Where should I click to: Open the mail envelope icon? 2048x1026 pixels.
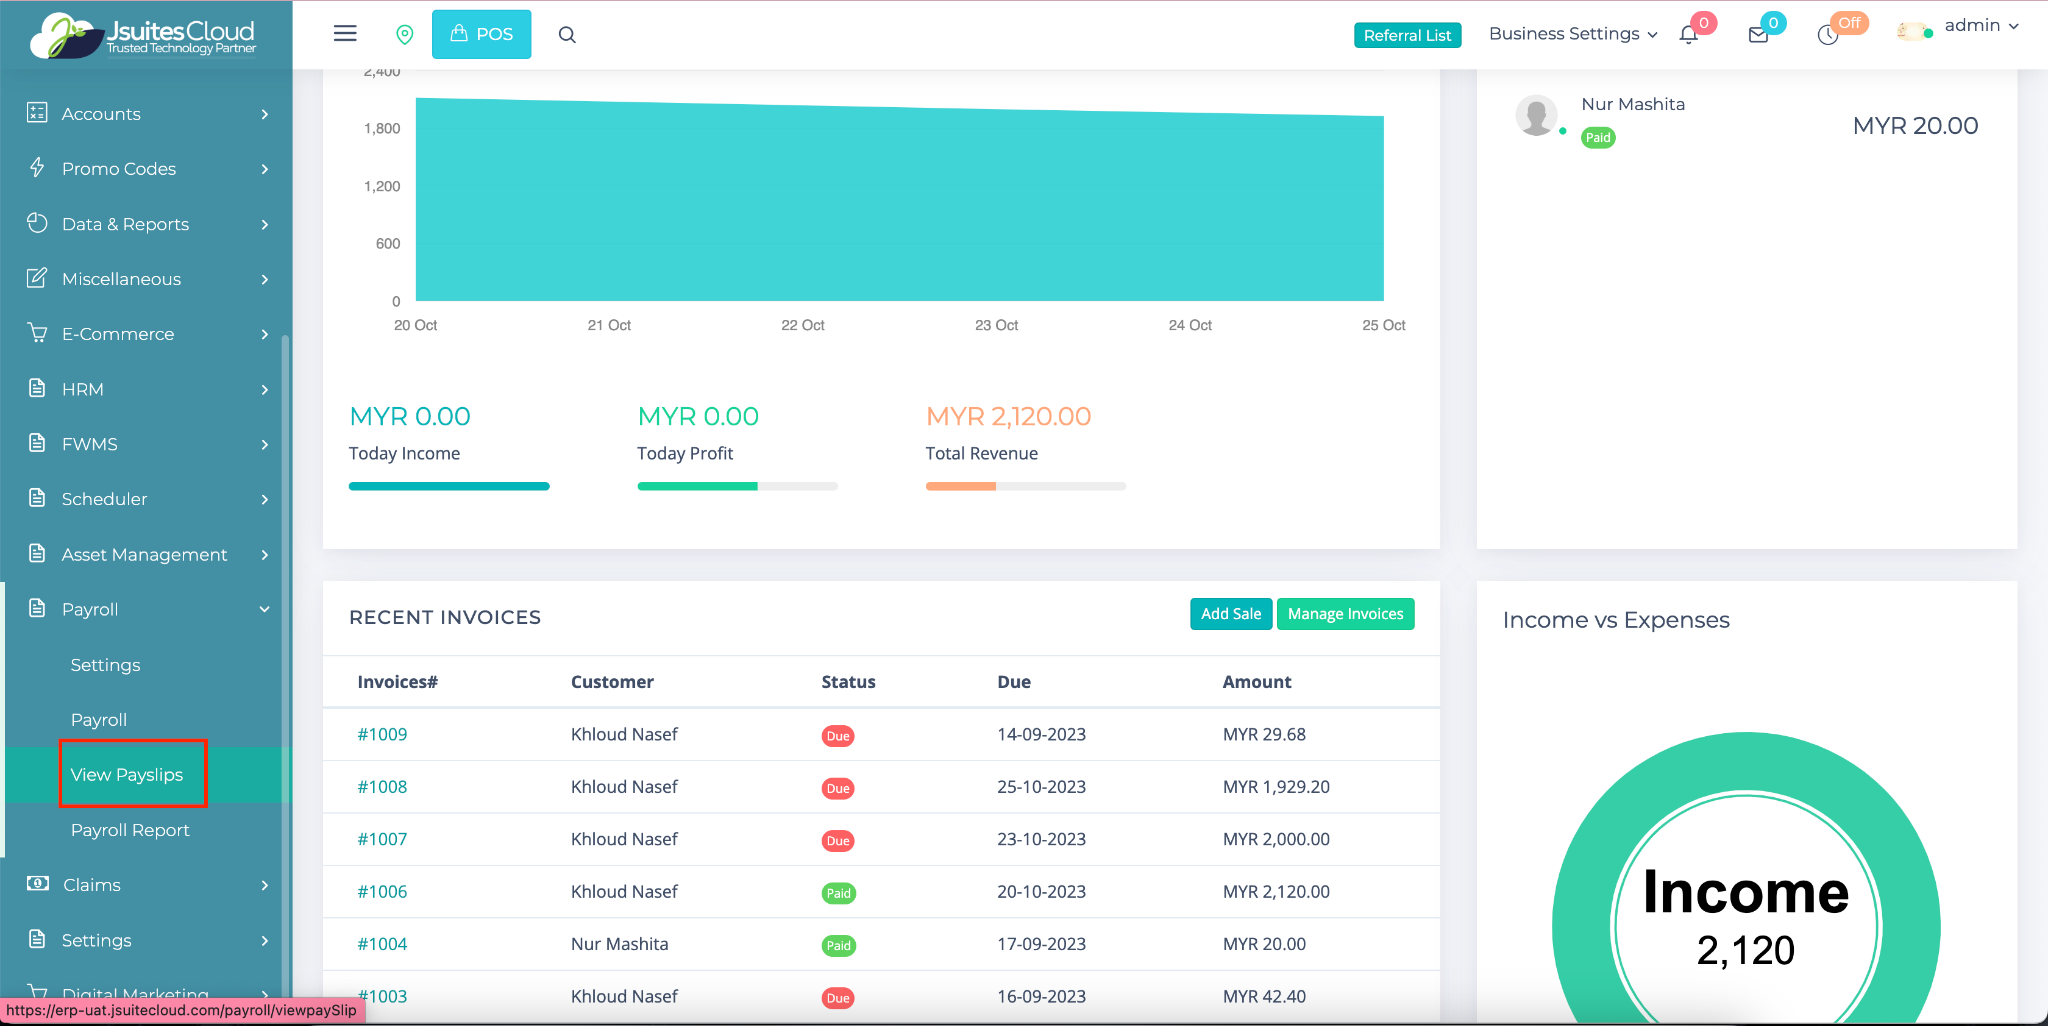click(x=1758, y=35)
